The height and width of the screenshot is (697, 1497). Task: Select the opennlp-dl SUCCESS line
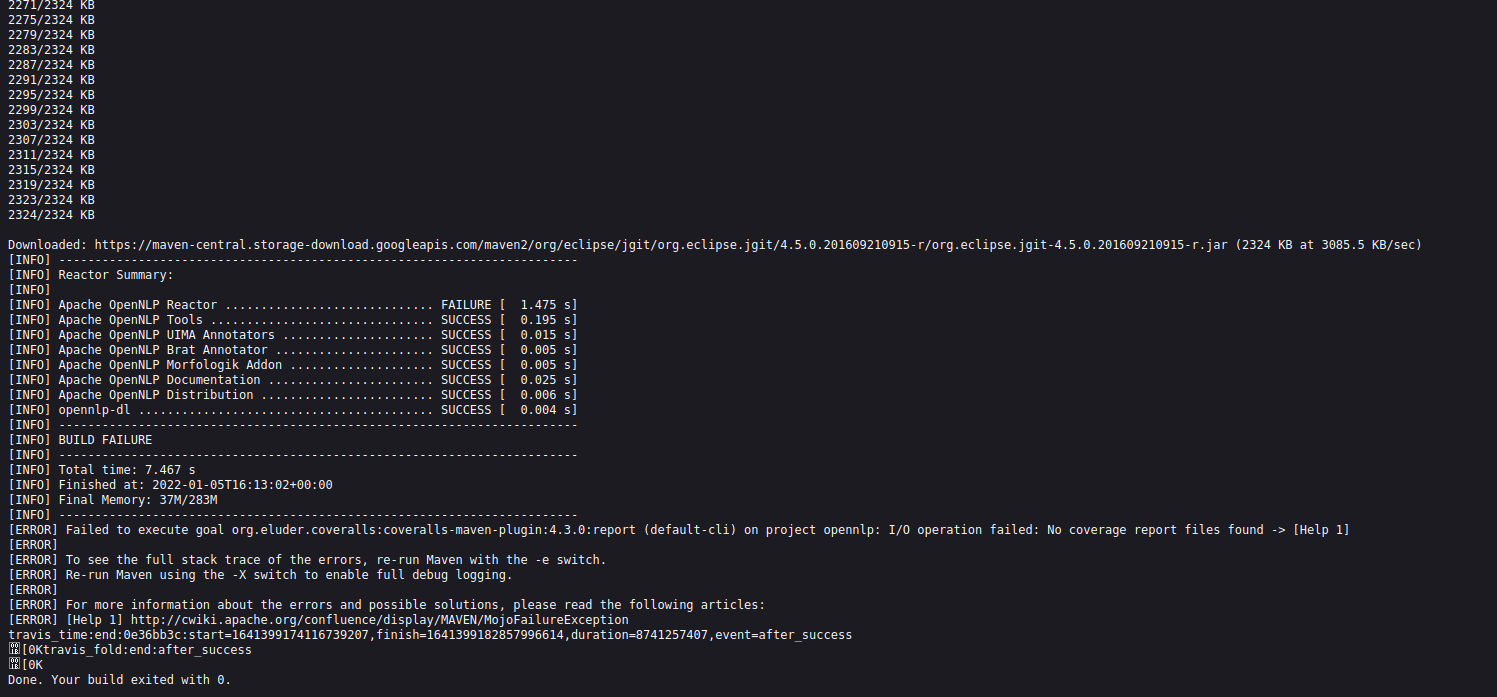tap(293, 410)
